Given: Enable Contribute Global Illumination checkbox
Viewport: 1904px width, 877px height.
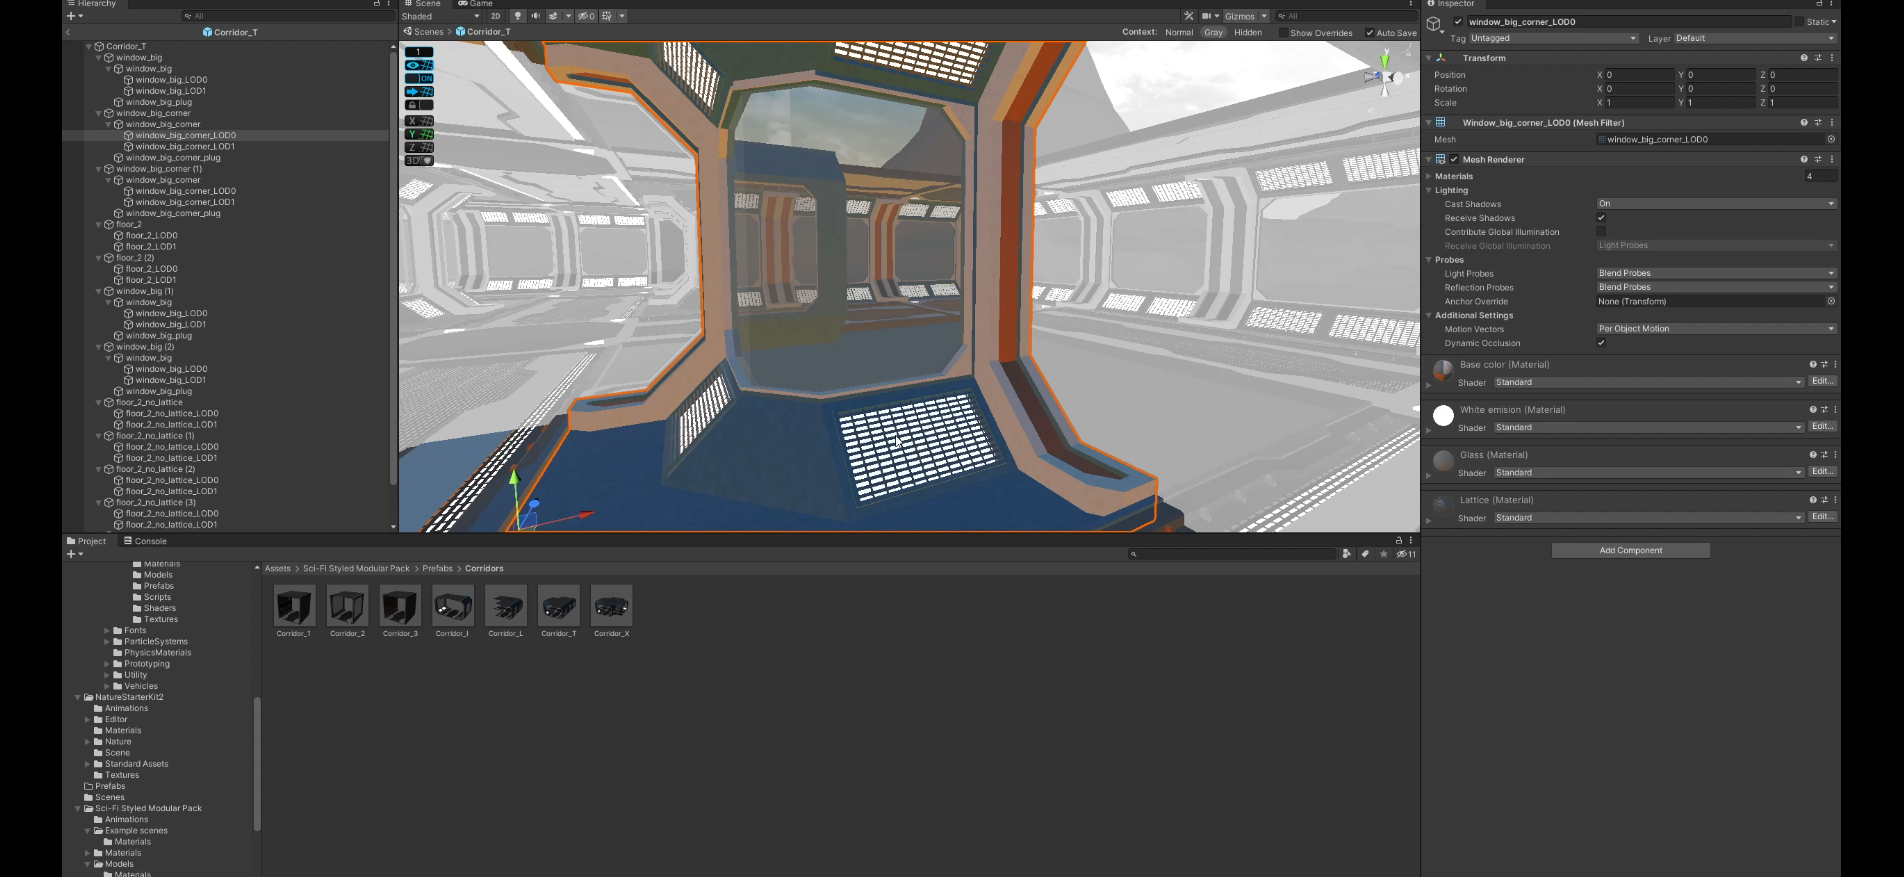Looking at the screenshot, I should coord(1601,232).
